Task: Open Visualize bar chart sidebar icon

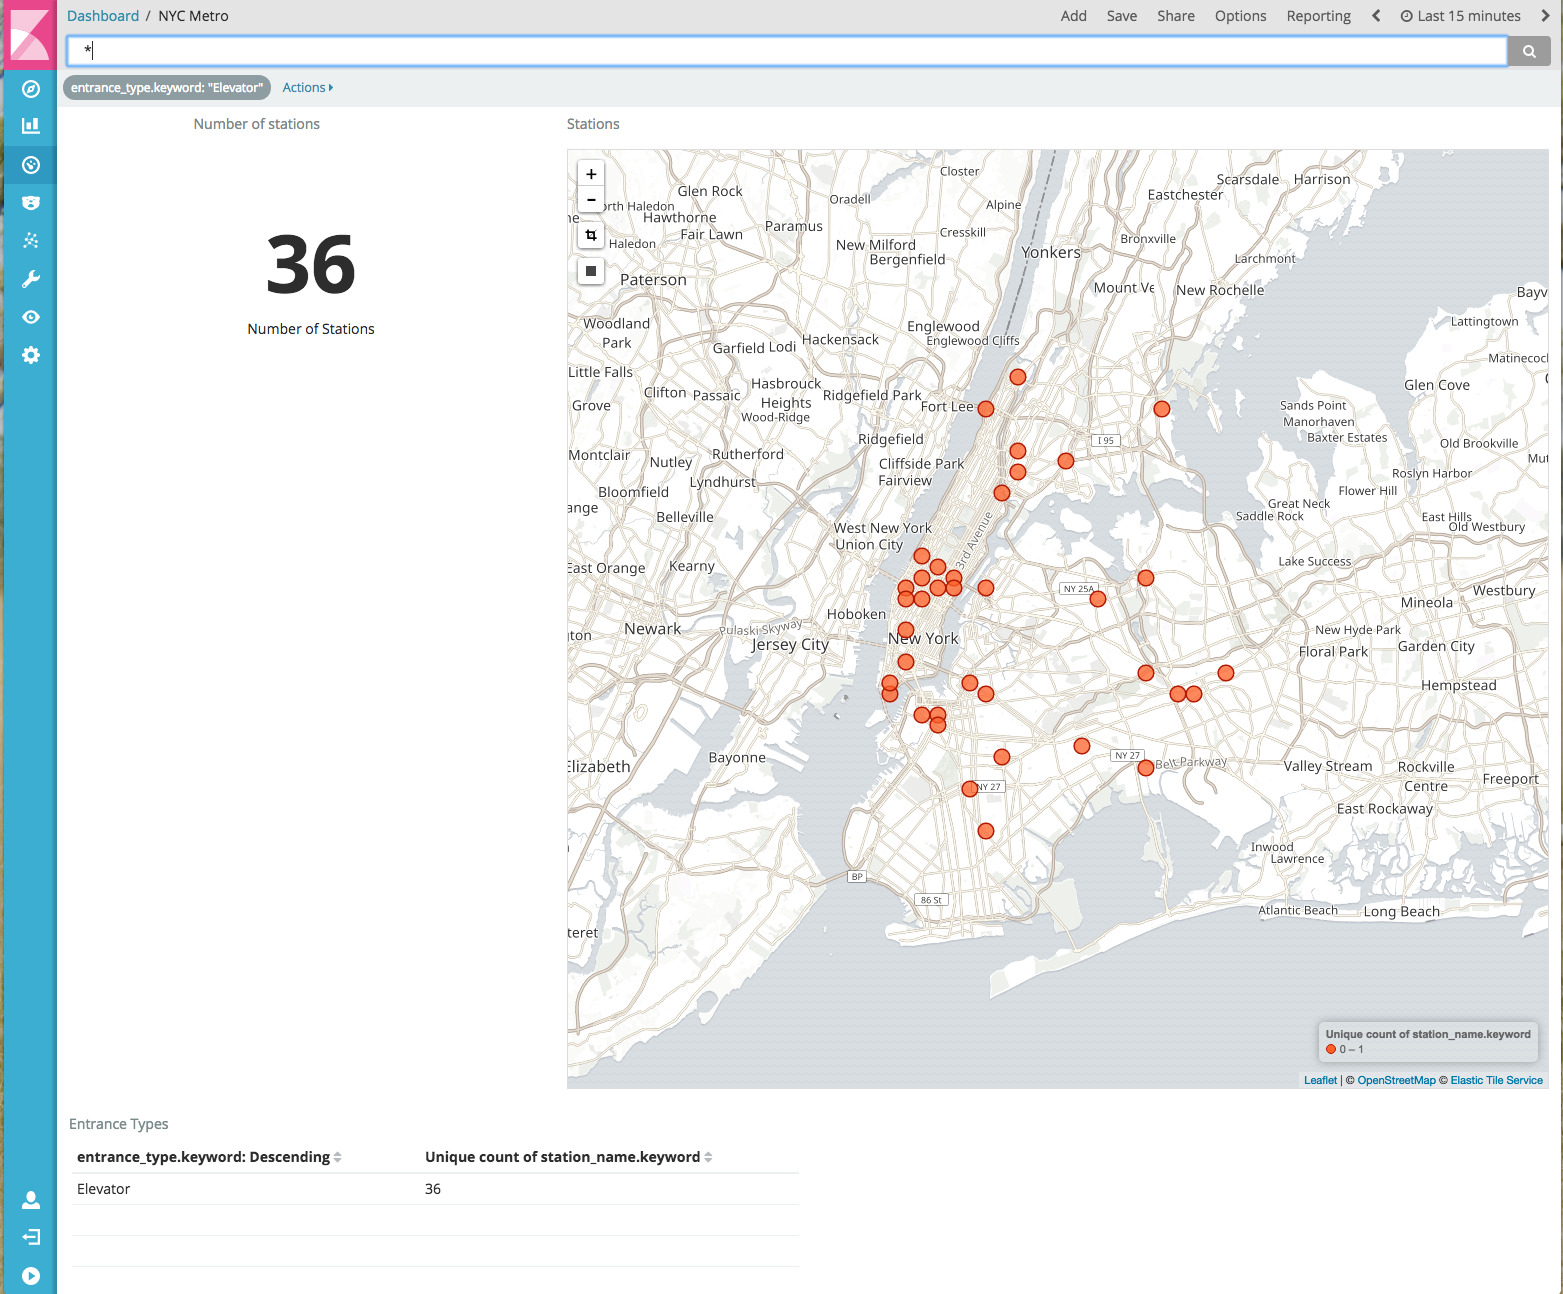Action: coord(31,126)
